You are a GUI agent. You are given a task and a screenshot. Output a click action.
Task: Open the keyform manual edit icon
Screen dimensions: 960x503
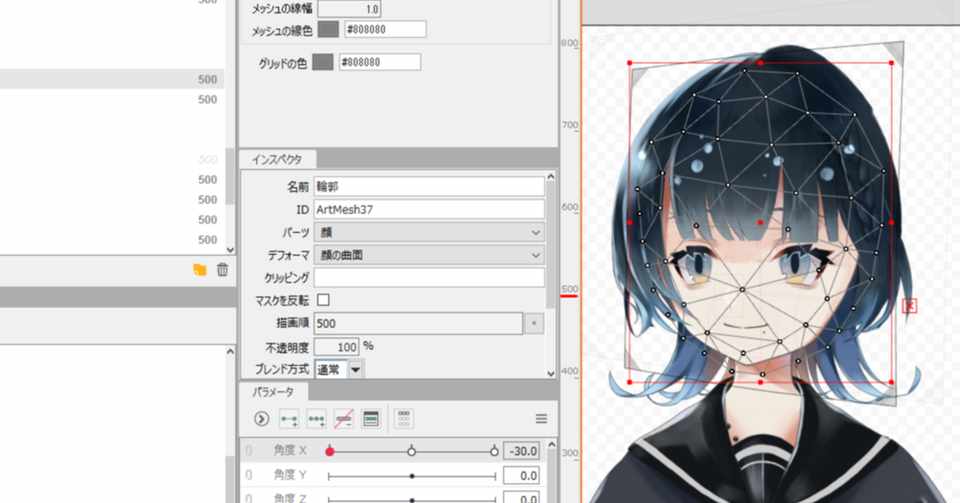point(371,419)
